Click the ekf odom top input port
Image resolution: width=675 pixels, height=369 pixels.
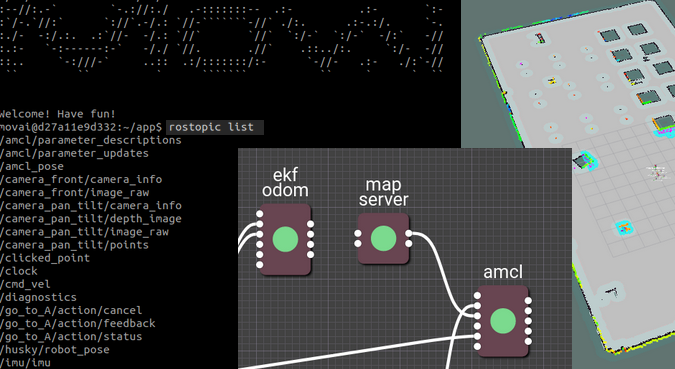[x=260, y=214]
